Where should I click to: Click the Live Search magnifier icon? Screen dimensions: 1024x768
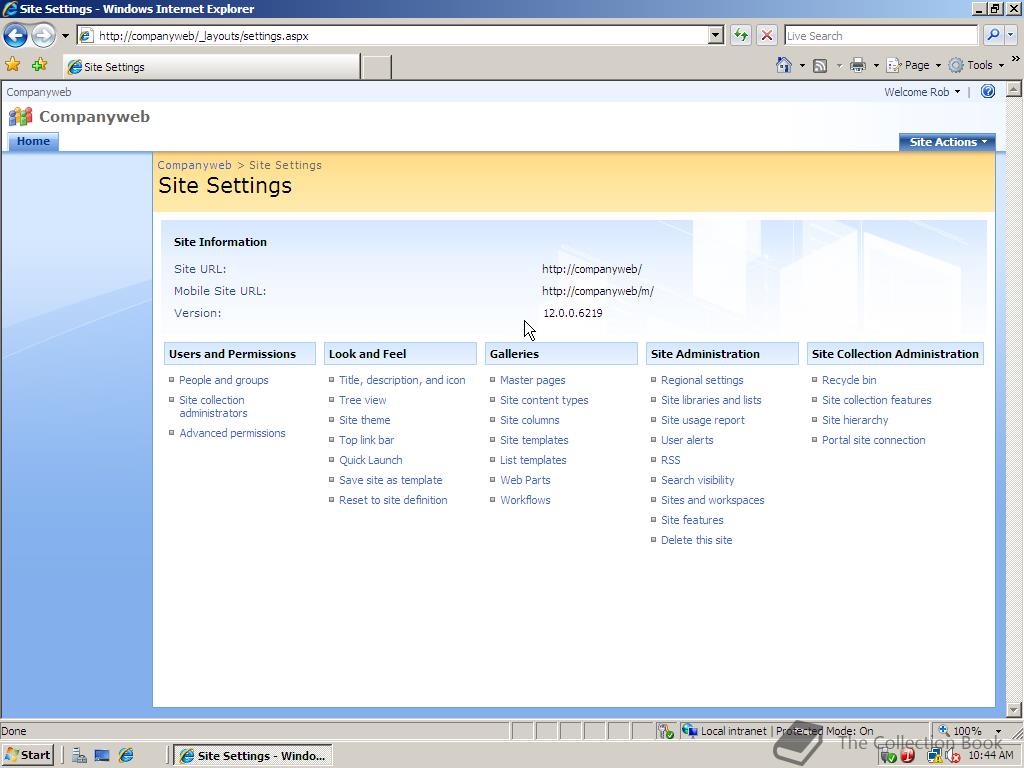[993, 35]
